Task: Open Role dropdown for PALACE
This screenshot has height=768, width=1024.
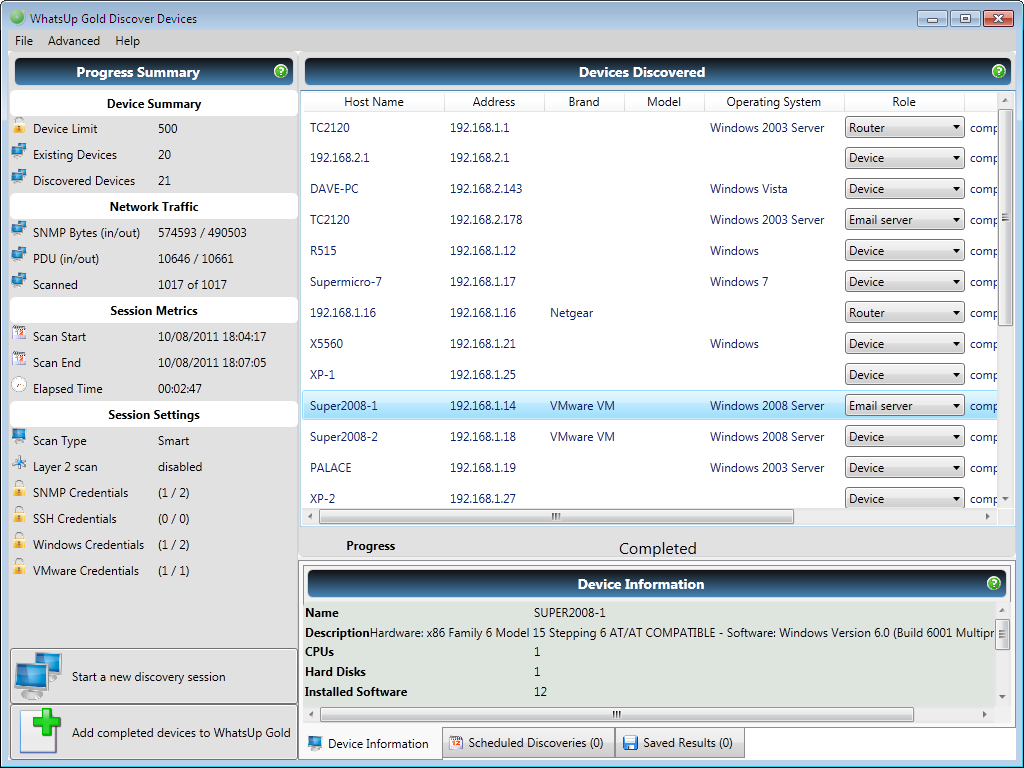Action: (904, 468)
